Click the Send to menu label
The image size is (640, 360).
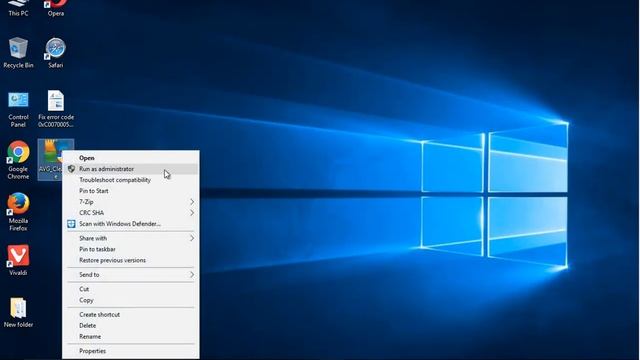click(x=89, y=275)
